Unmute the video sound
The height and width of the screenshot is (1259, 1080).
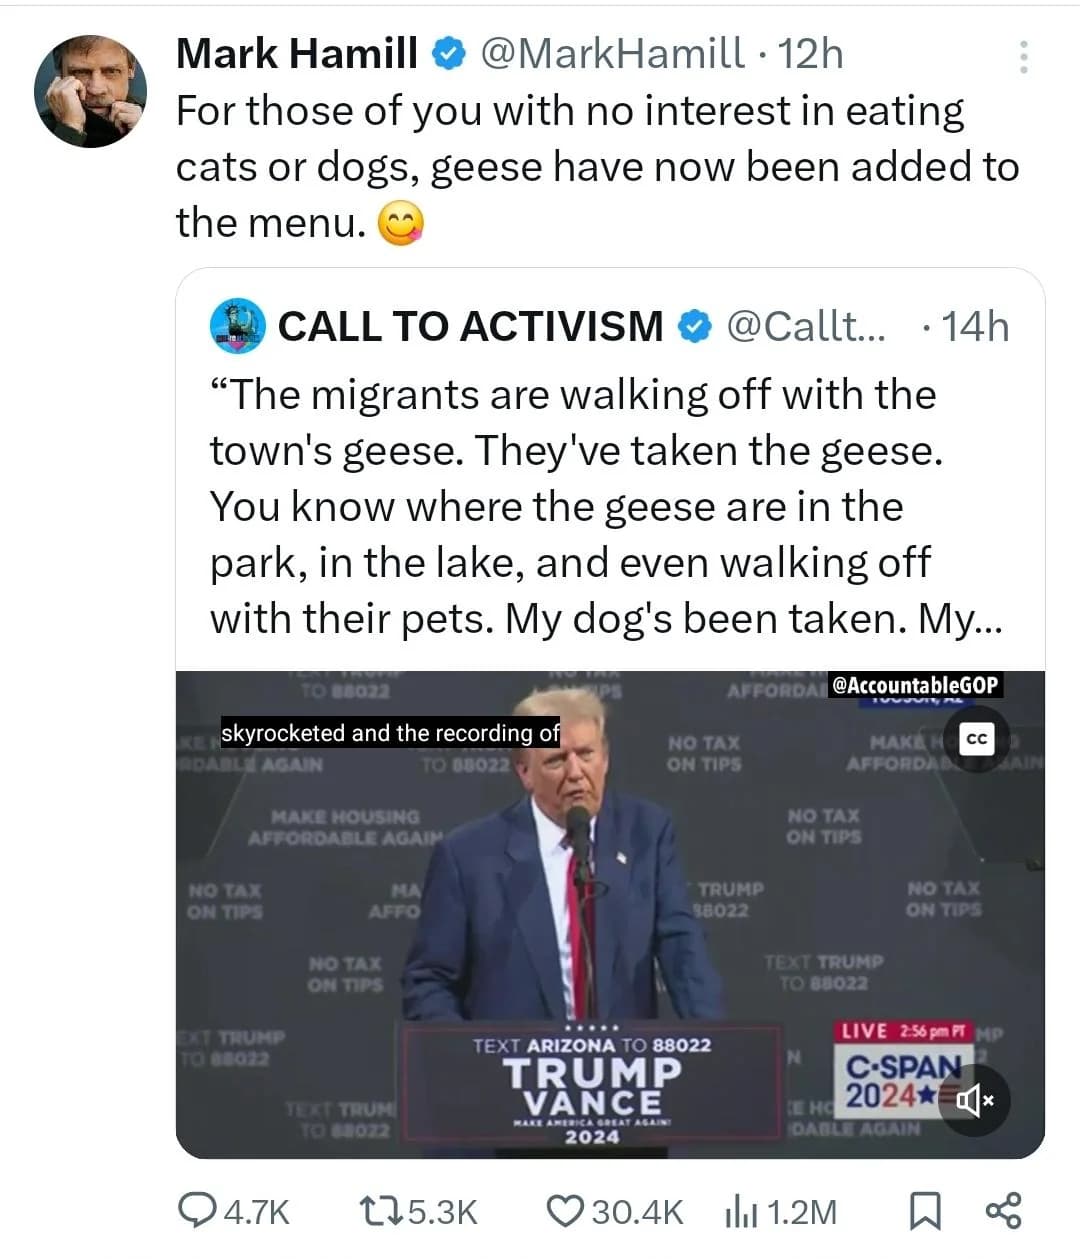[975, 1101]
